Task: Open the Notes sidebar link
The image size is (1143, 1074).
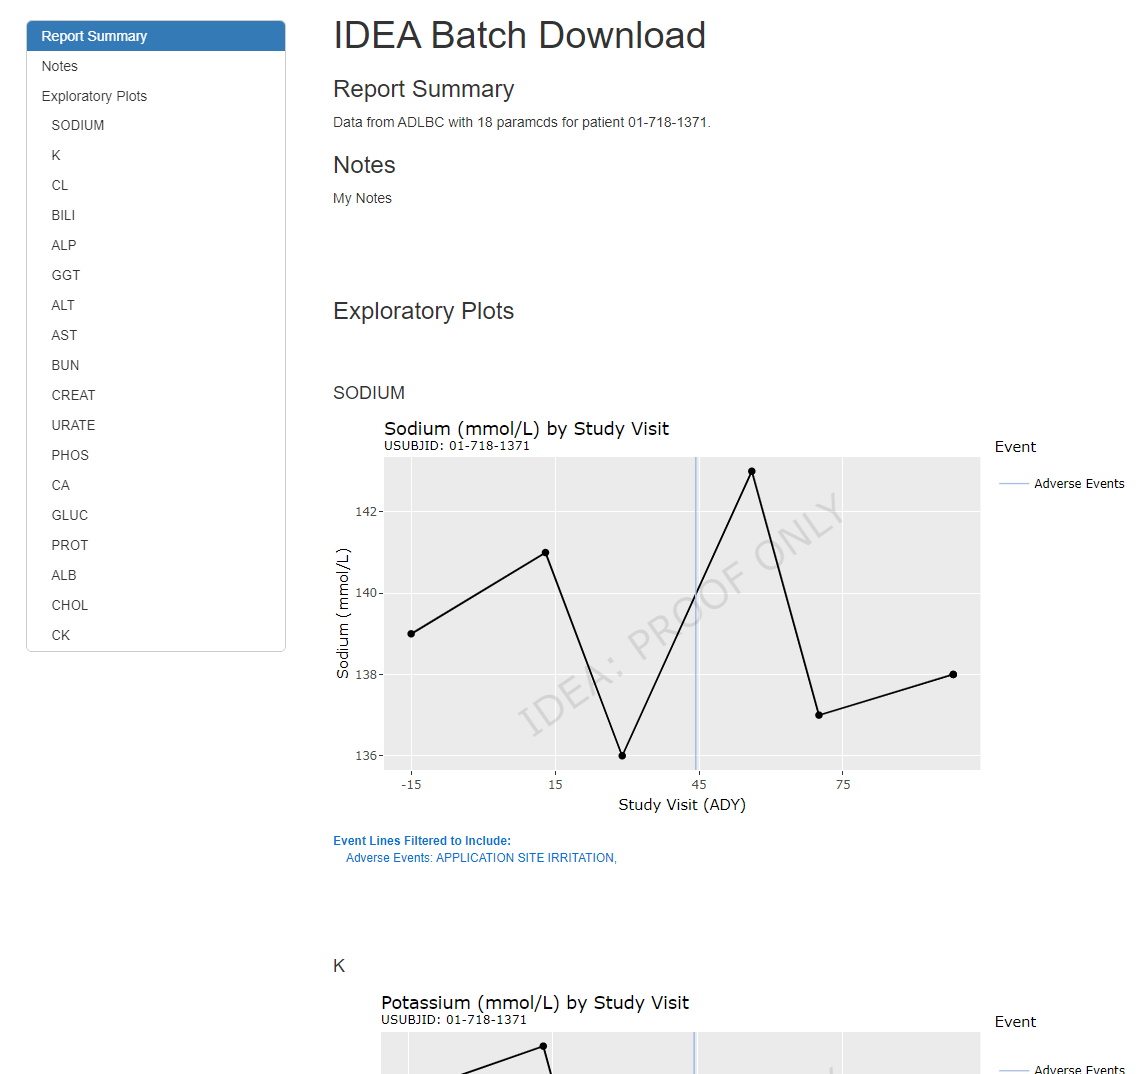Action: click(x=155, y=66)
